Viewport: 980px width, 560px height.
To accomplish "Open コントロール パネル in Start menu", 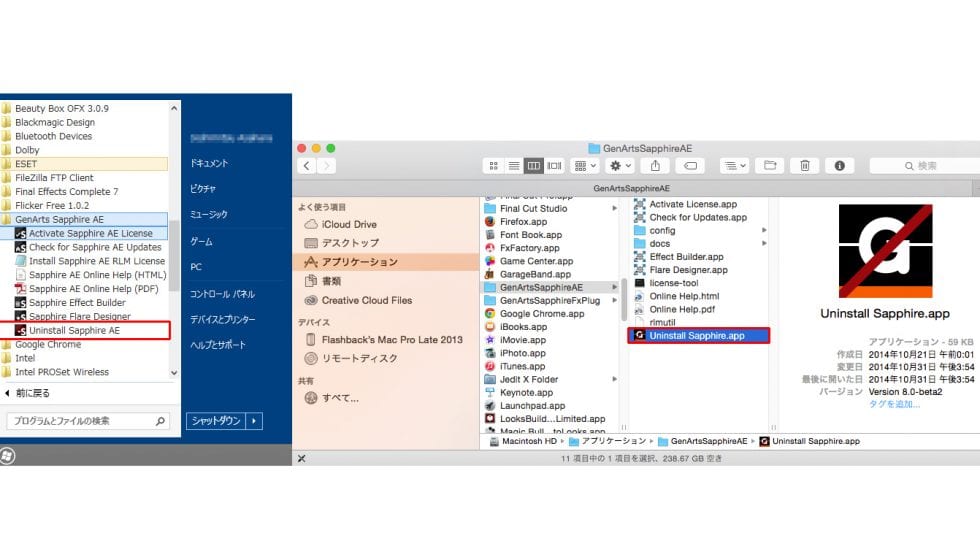I will pyautogui.click(x=222, y=294).
